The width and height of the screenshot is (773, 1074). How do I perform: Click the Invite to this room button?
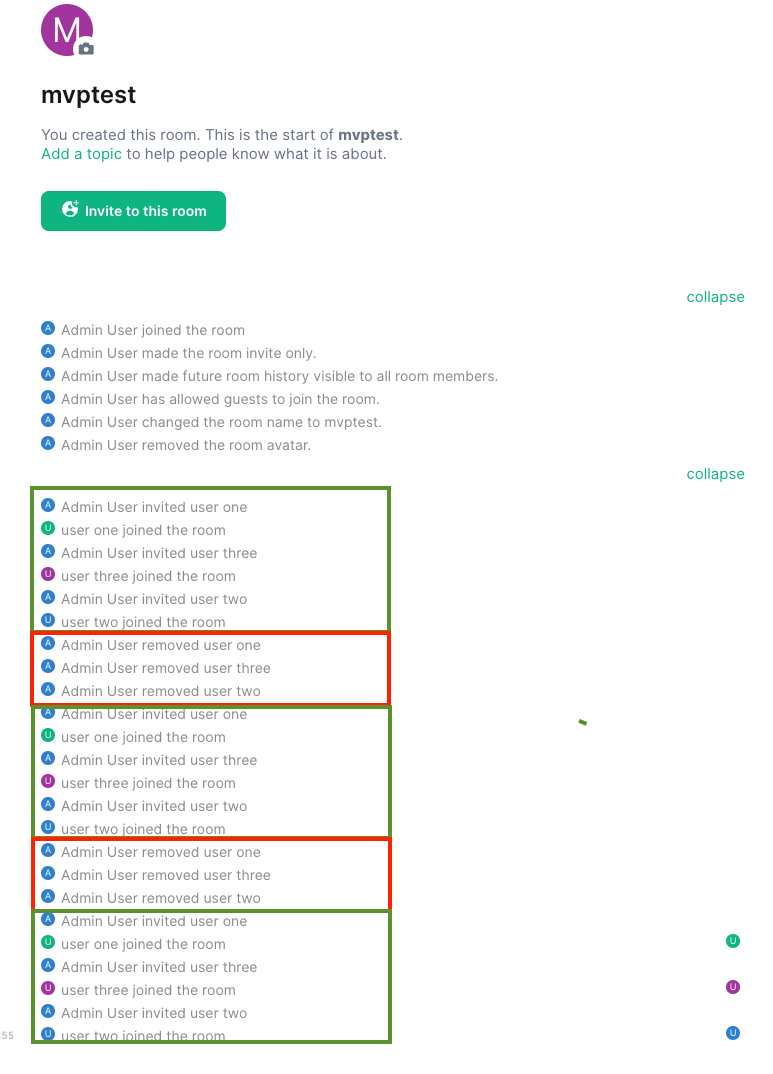(134, 211)
